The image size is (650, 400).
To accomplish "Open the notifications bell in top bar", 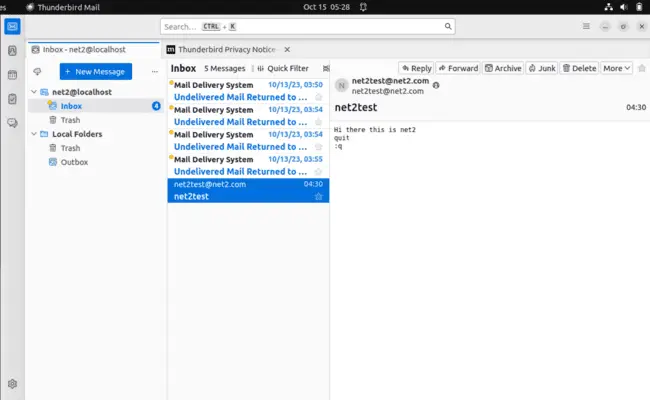I will [x=363, y=7].
